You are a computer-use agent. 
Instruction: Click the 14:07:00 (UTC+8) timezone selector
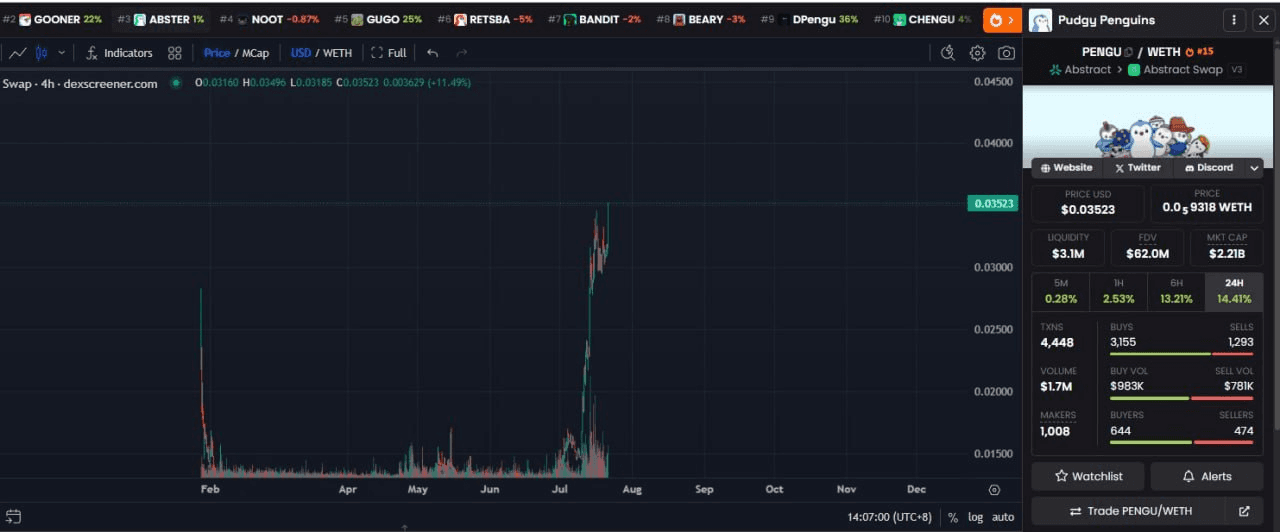(x=888, y=517)
